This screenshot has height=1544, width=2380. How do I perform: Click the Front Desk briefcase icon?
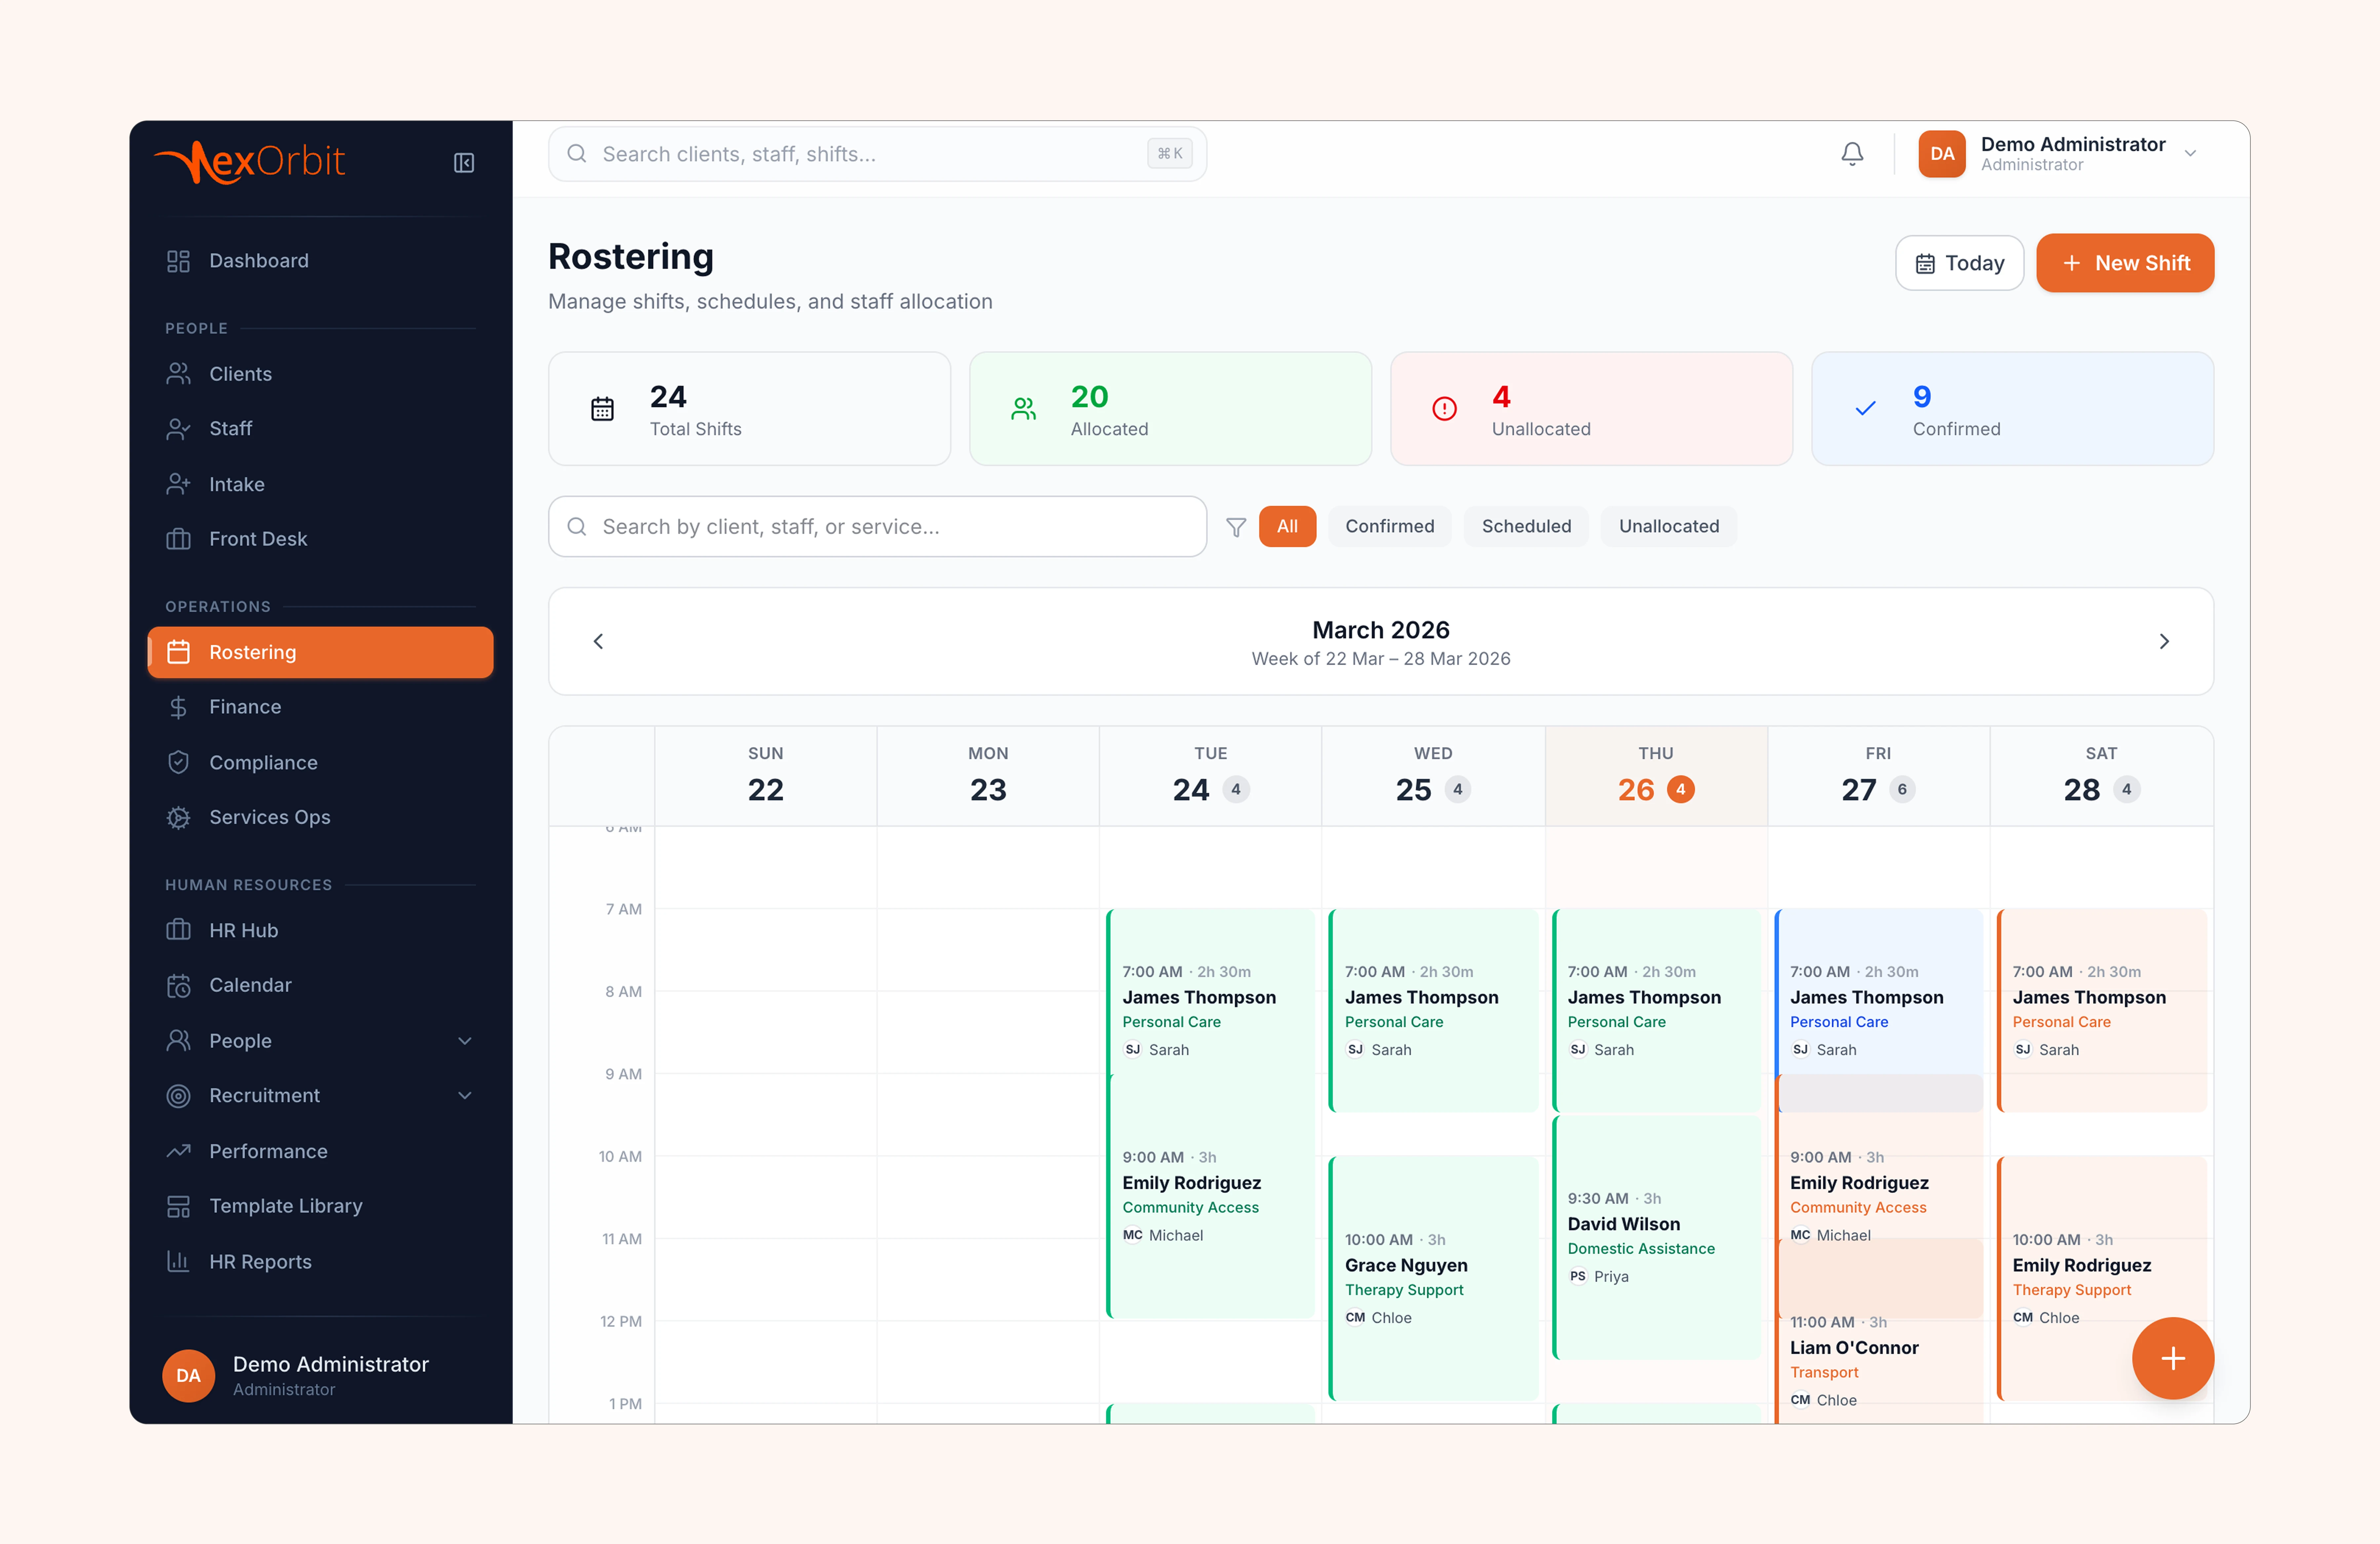[178, 539]
